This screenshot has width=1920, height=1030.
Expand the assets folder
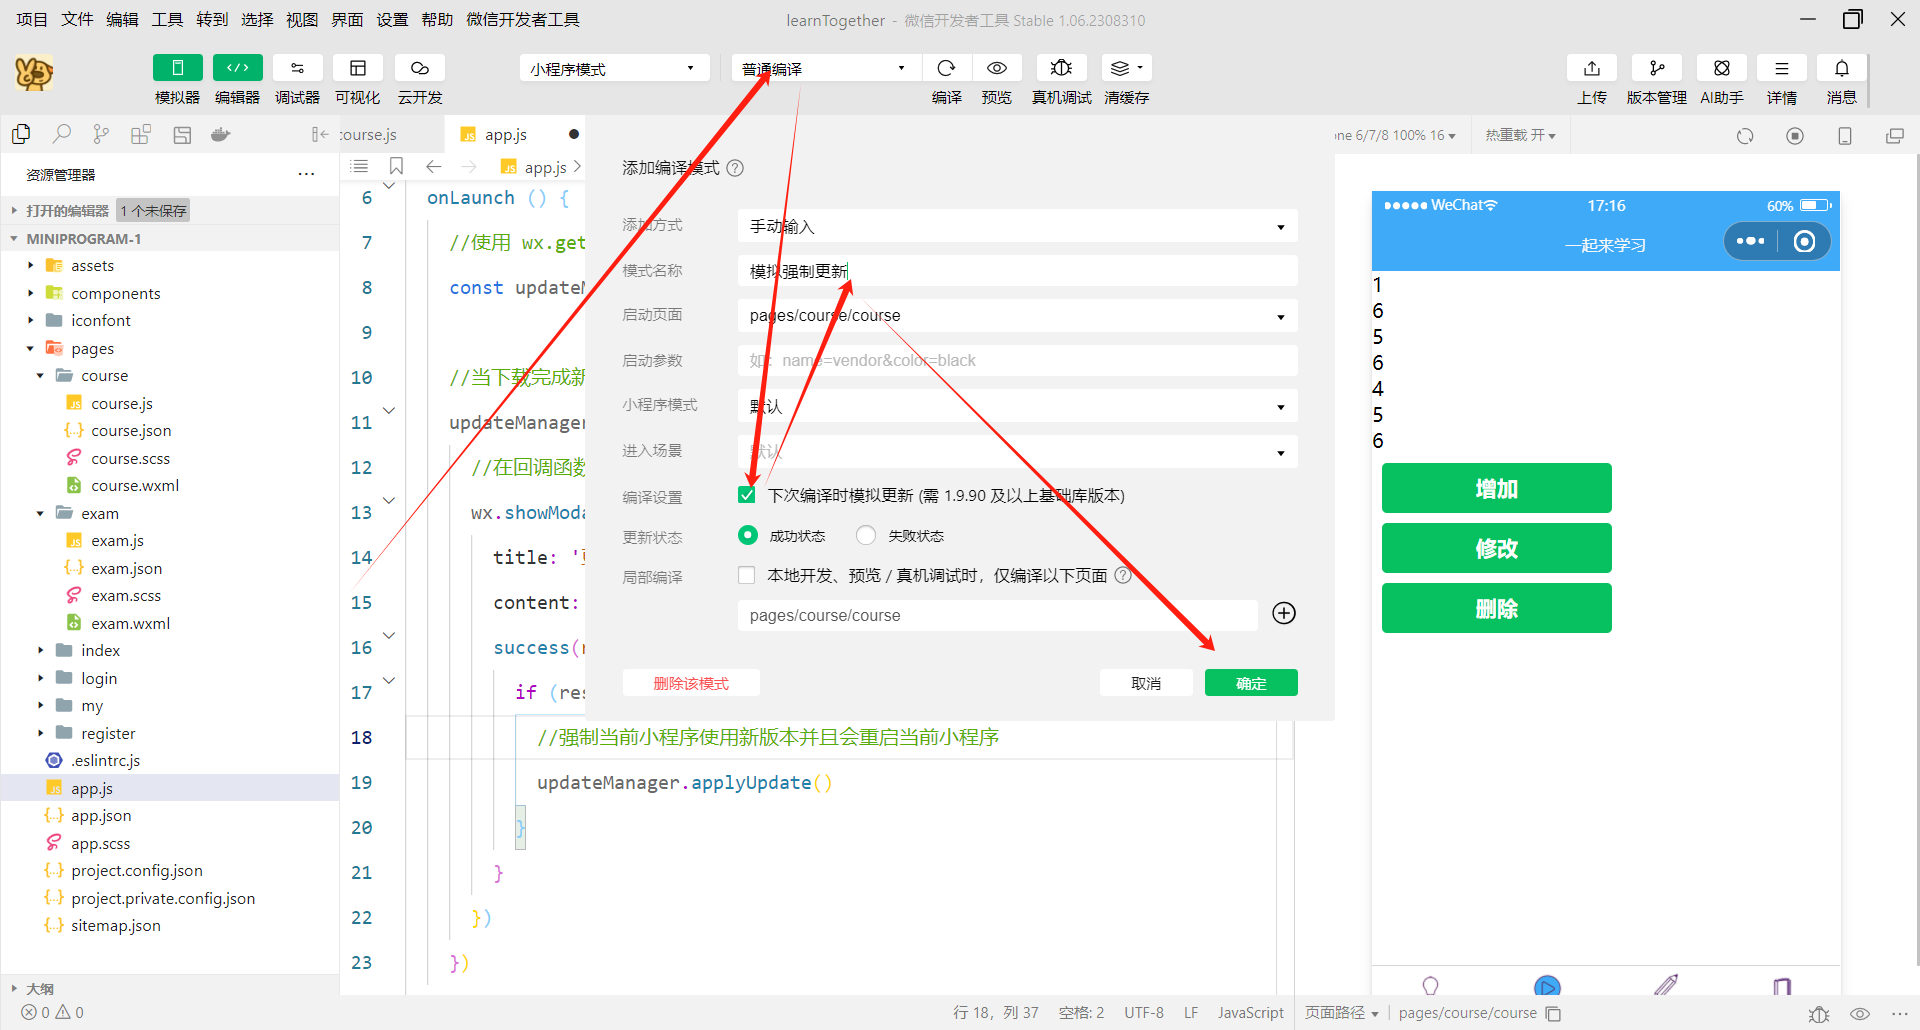coord(31,265)
